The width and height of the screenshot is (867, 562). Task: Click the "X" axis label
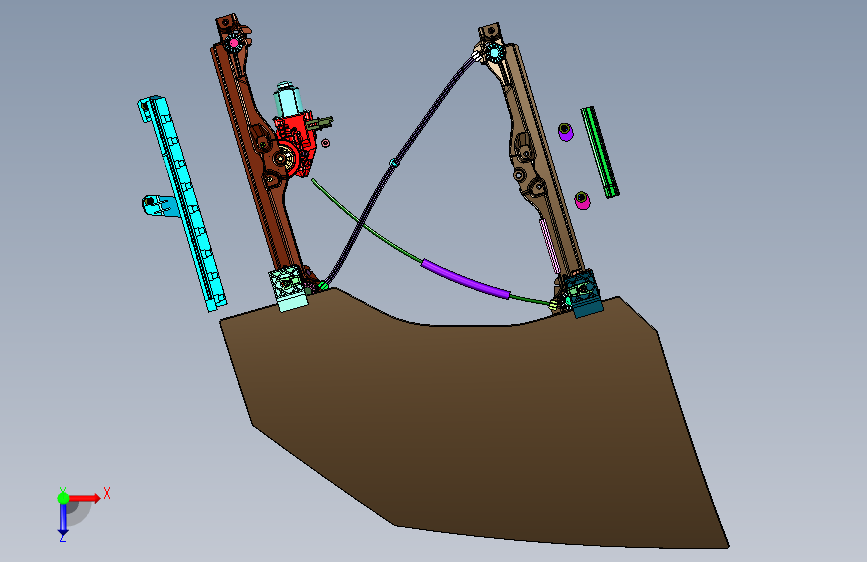(x=107, y=493)
